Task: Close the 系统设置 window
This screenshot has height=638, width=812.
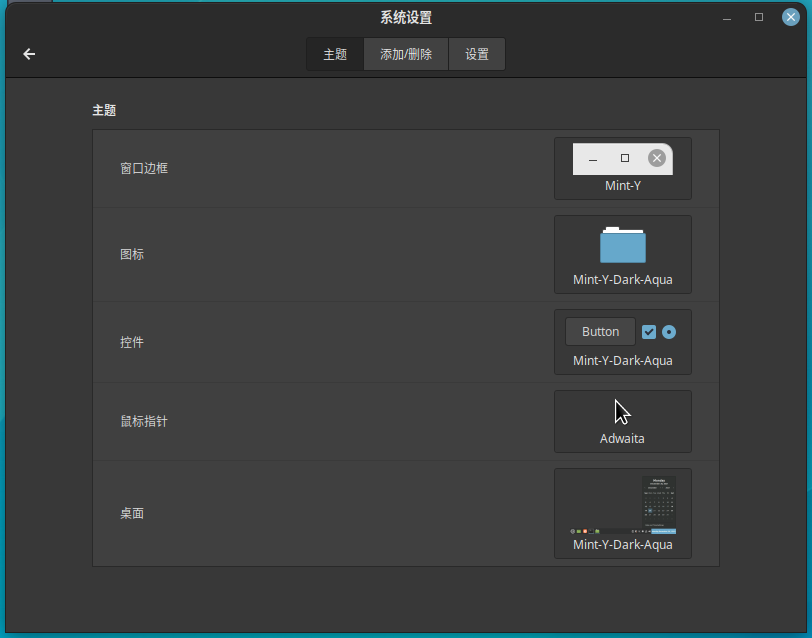Action: pyautogui.click(x=790, y=17)
